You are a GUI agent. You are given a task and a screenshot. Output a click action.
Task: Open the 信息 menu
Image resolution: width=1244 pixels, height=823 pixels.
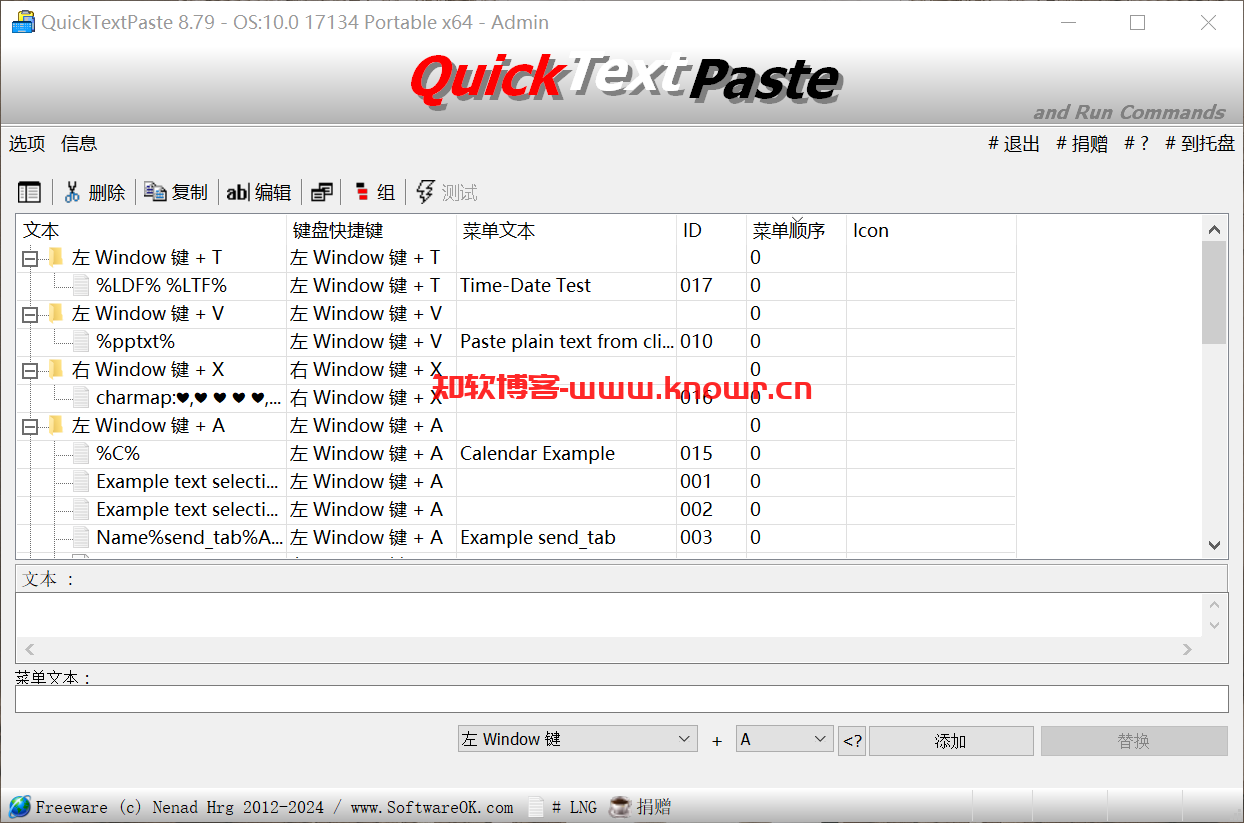[x=79, y=143]
